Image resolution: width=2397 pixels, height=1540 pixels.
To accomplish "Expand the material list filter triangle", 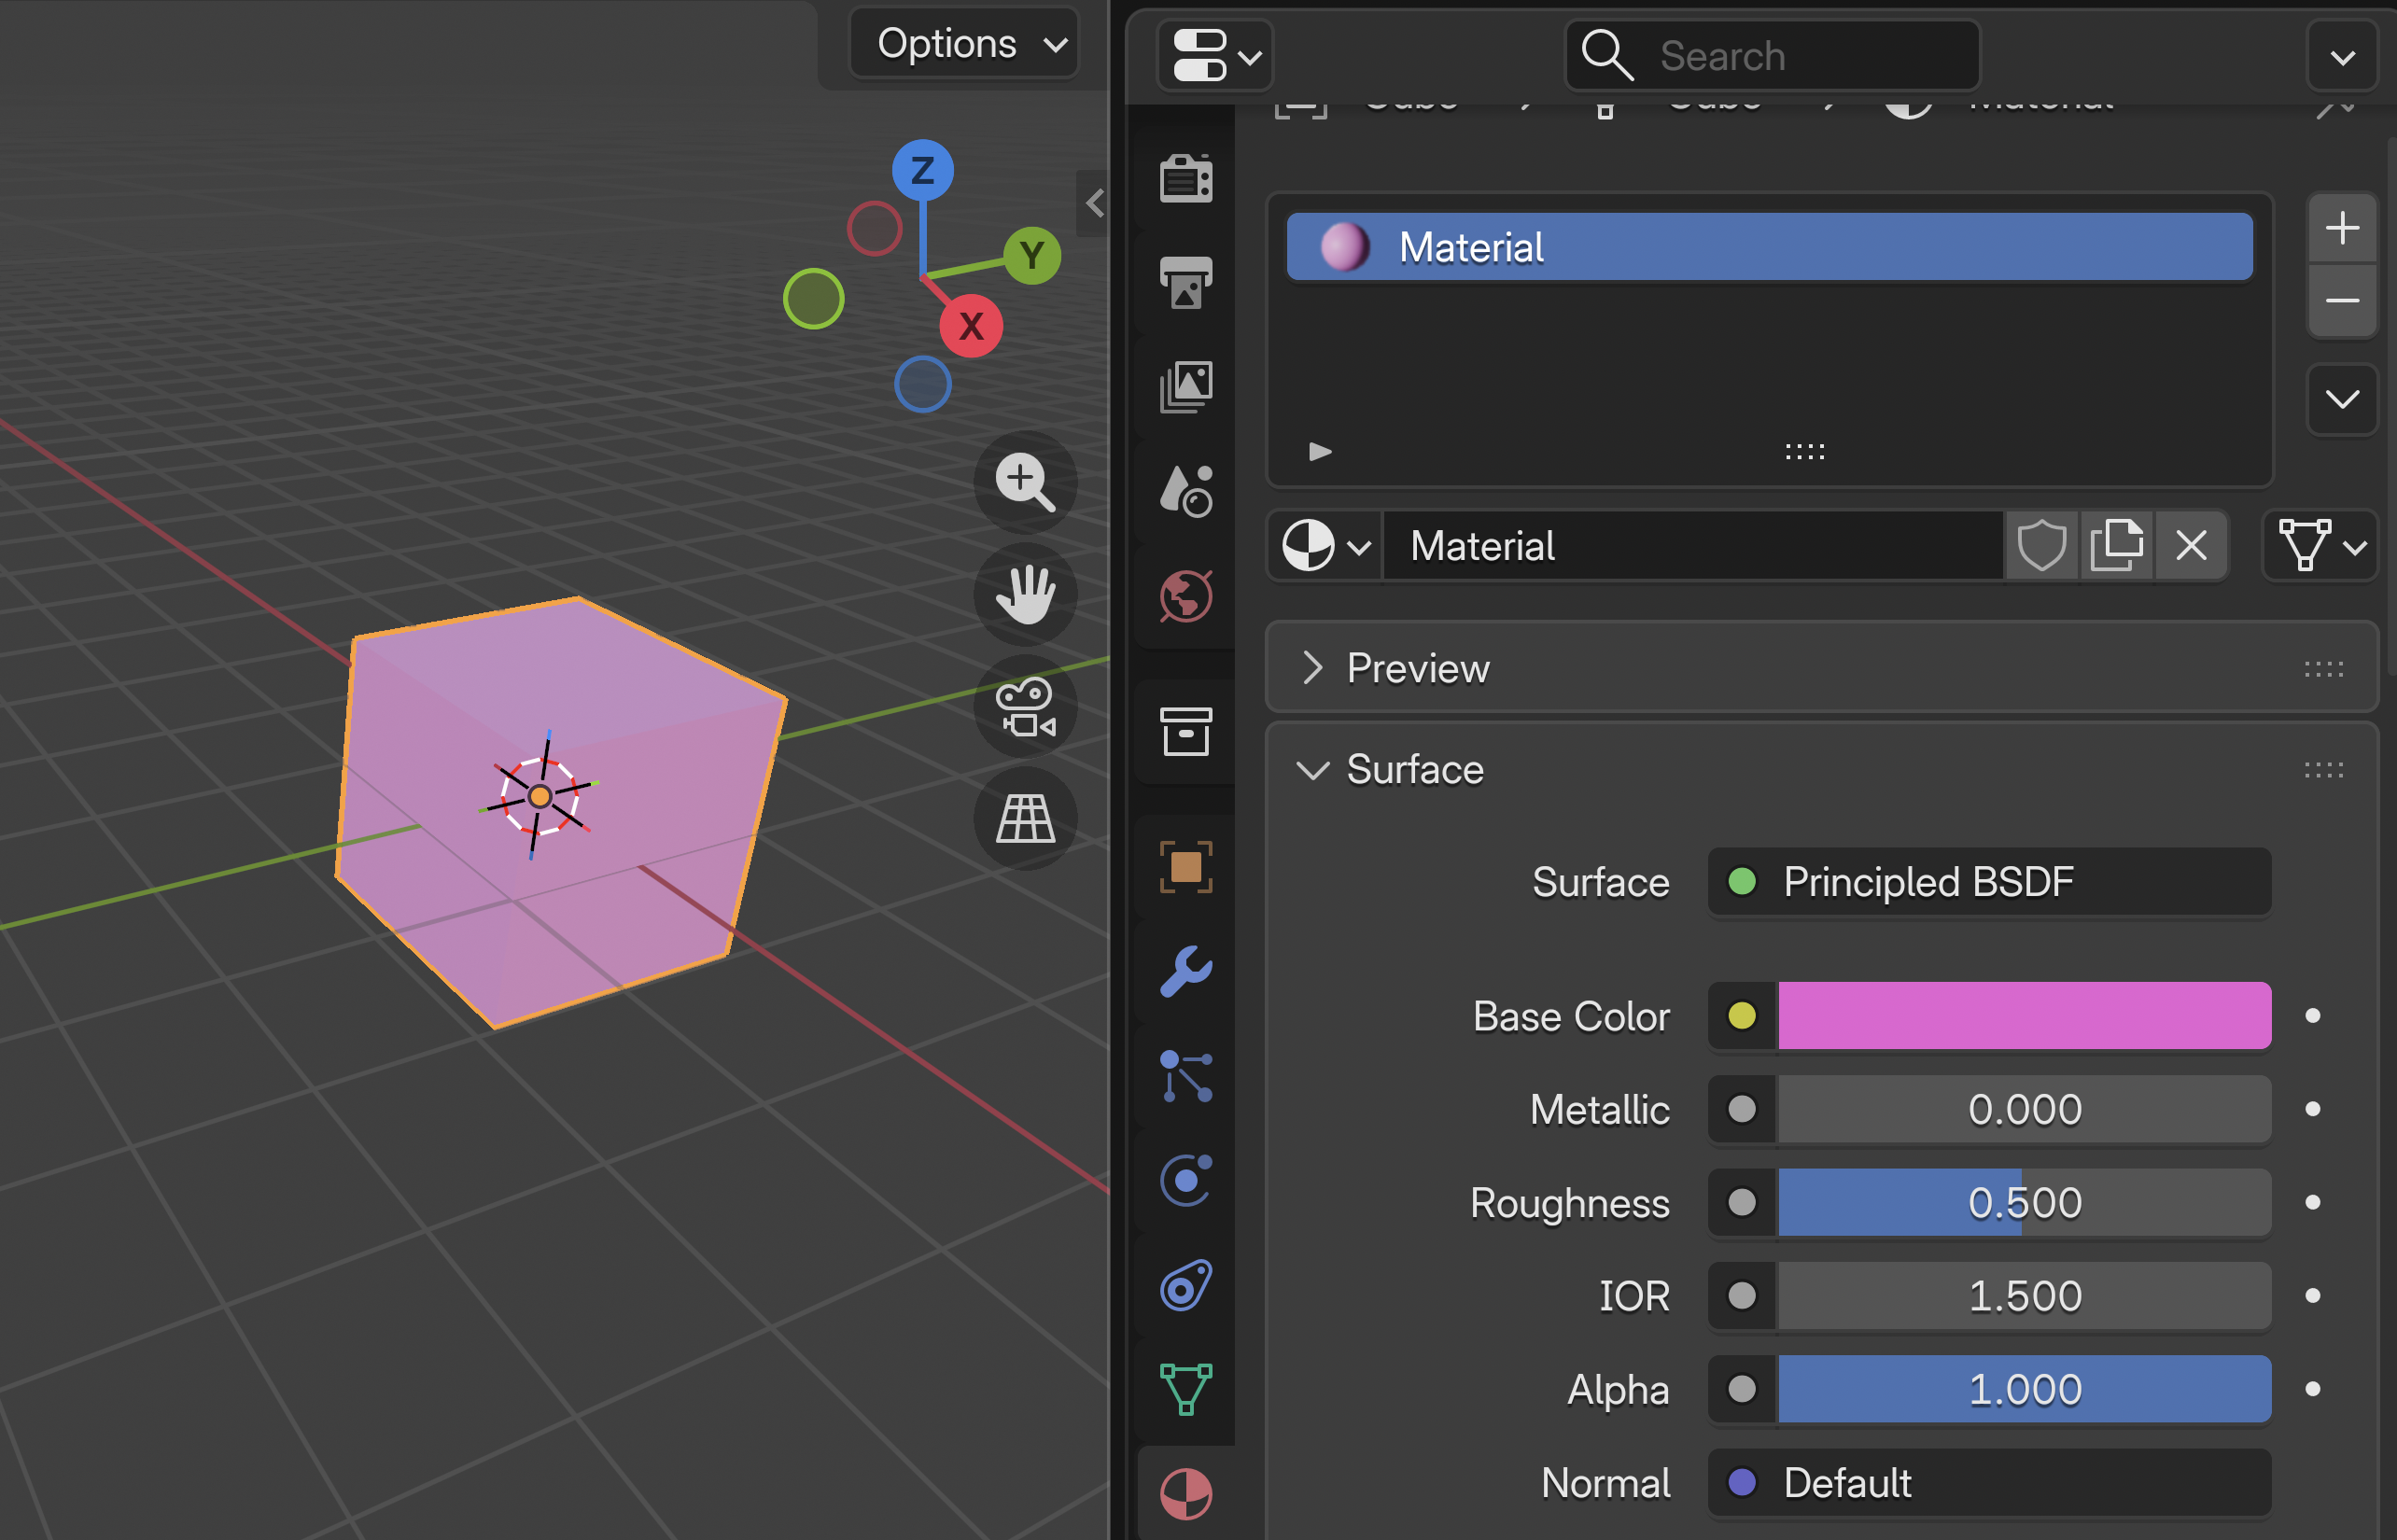I will coord(1320,451).
